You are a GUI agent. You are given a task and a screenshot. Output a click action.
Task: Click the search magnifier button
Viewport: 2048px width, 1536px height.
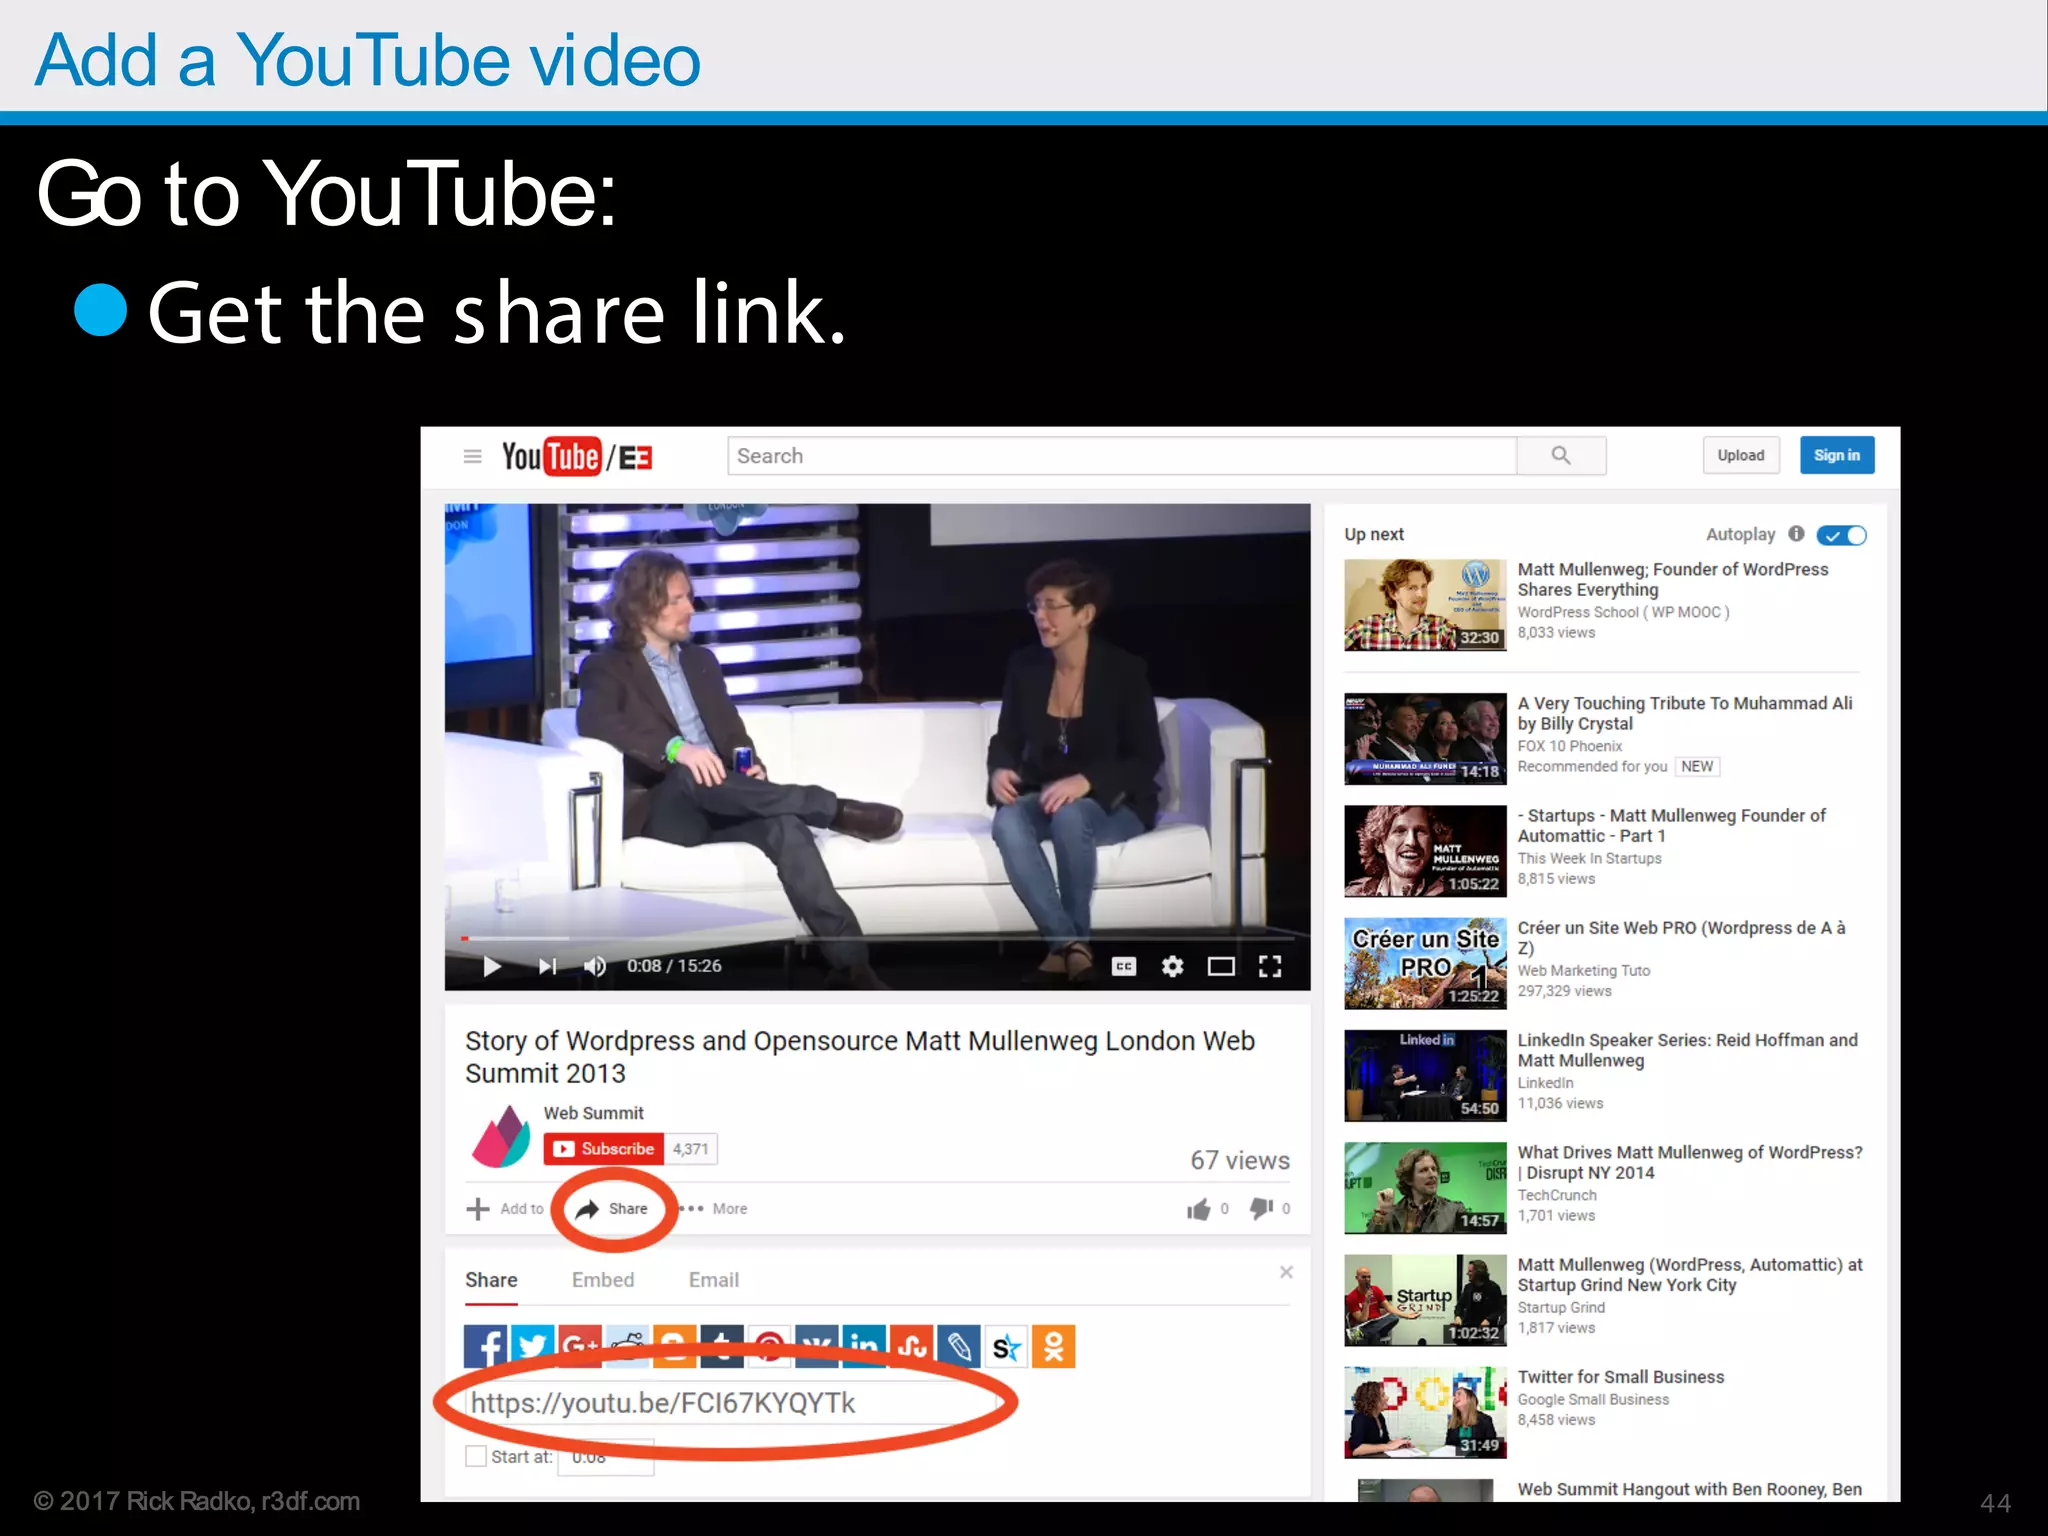(x=1560, y=456)
